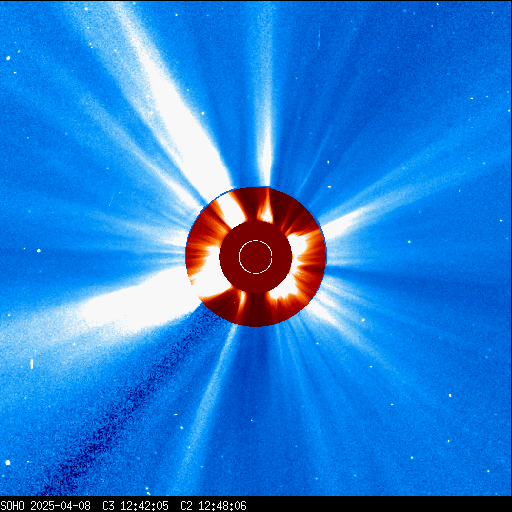Viewport: 512px width, 512px height.
Task: Click the bright star near the bottom-left edge
Action: pyautogui.click(x=8, y=462)
